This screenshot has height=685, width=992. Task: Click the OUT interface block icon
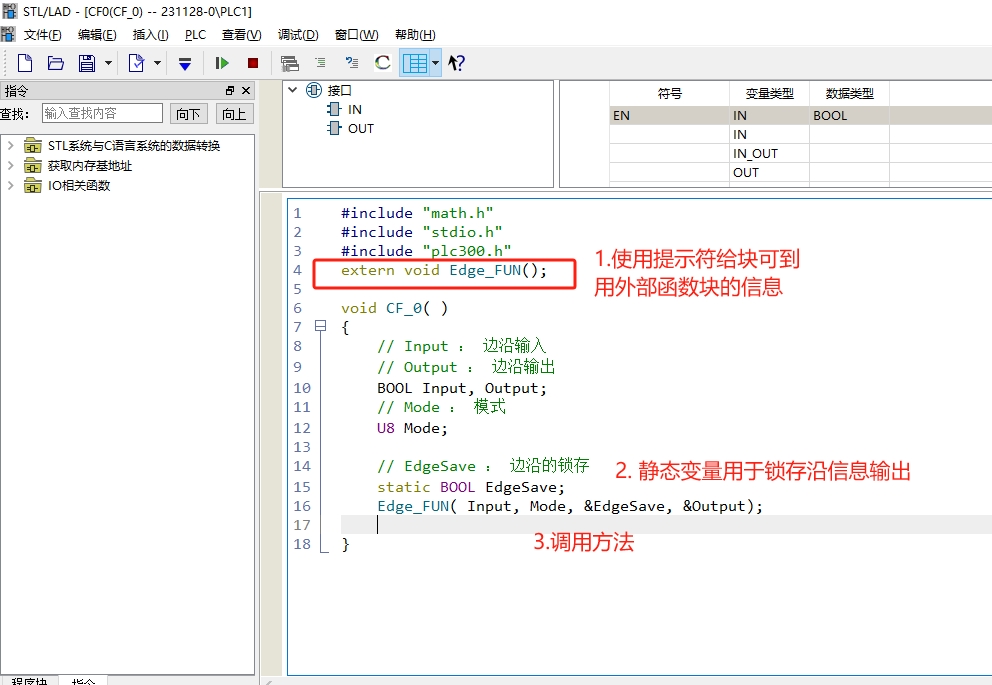tap(334, 128)
